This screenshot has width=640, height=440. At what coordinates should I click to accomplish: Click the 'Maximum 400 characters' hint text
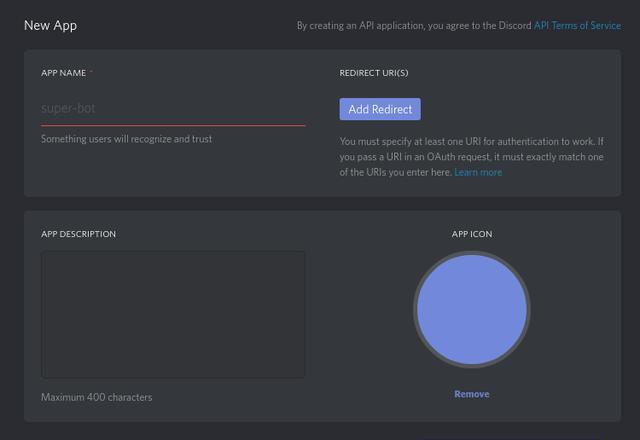[x=97, y=397]
